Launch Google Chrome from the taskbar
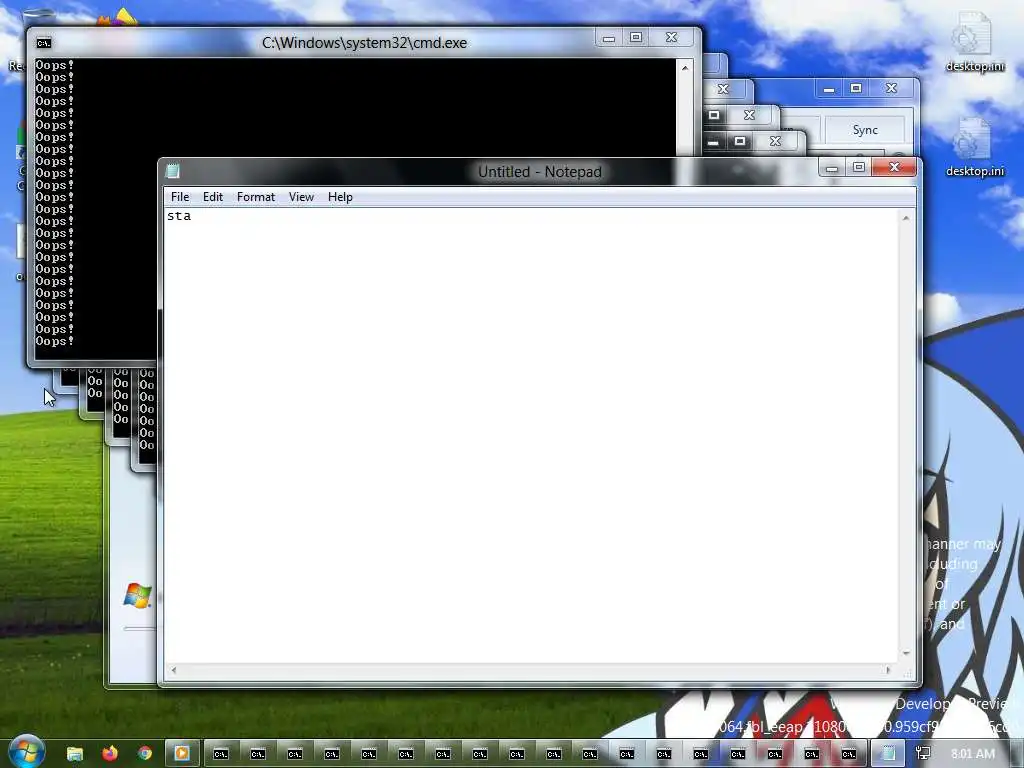Viewport: 1024px width, 768px height. (x=145, y=754)
